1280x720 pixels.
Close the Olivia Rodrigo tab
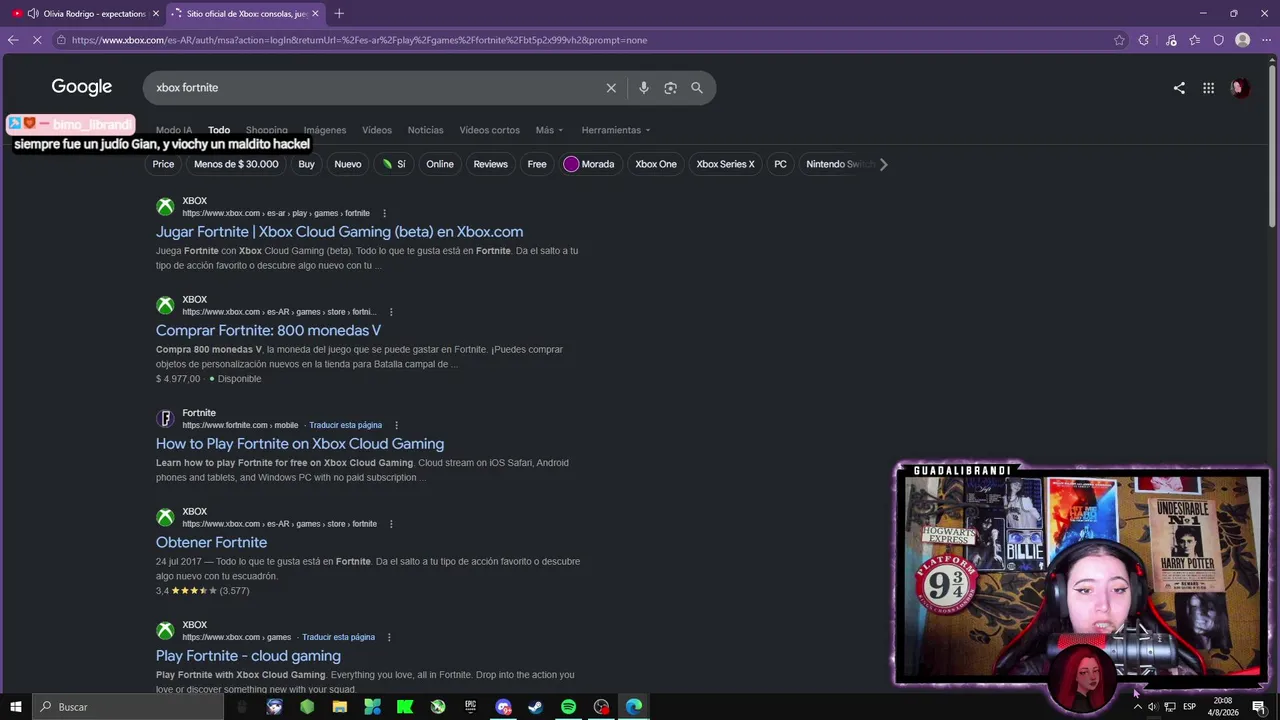(155, 14)
